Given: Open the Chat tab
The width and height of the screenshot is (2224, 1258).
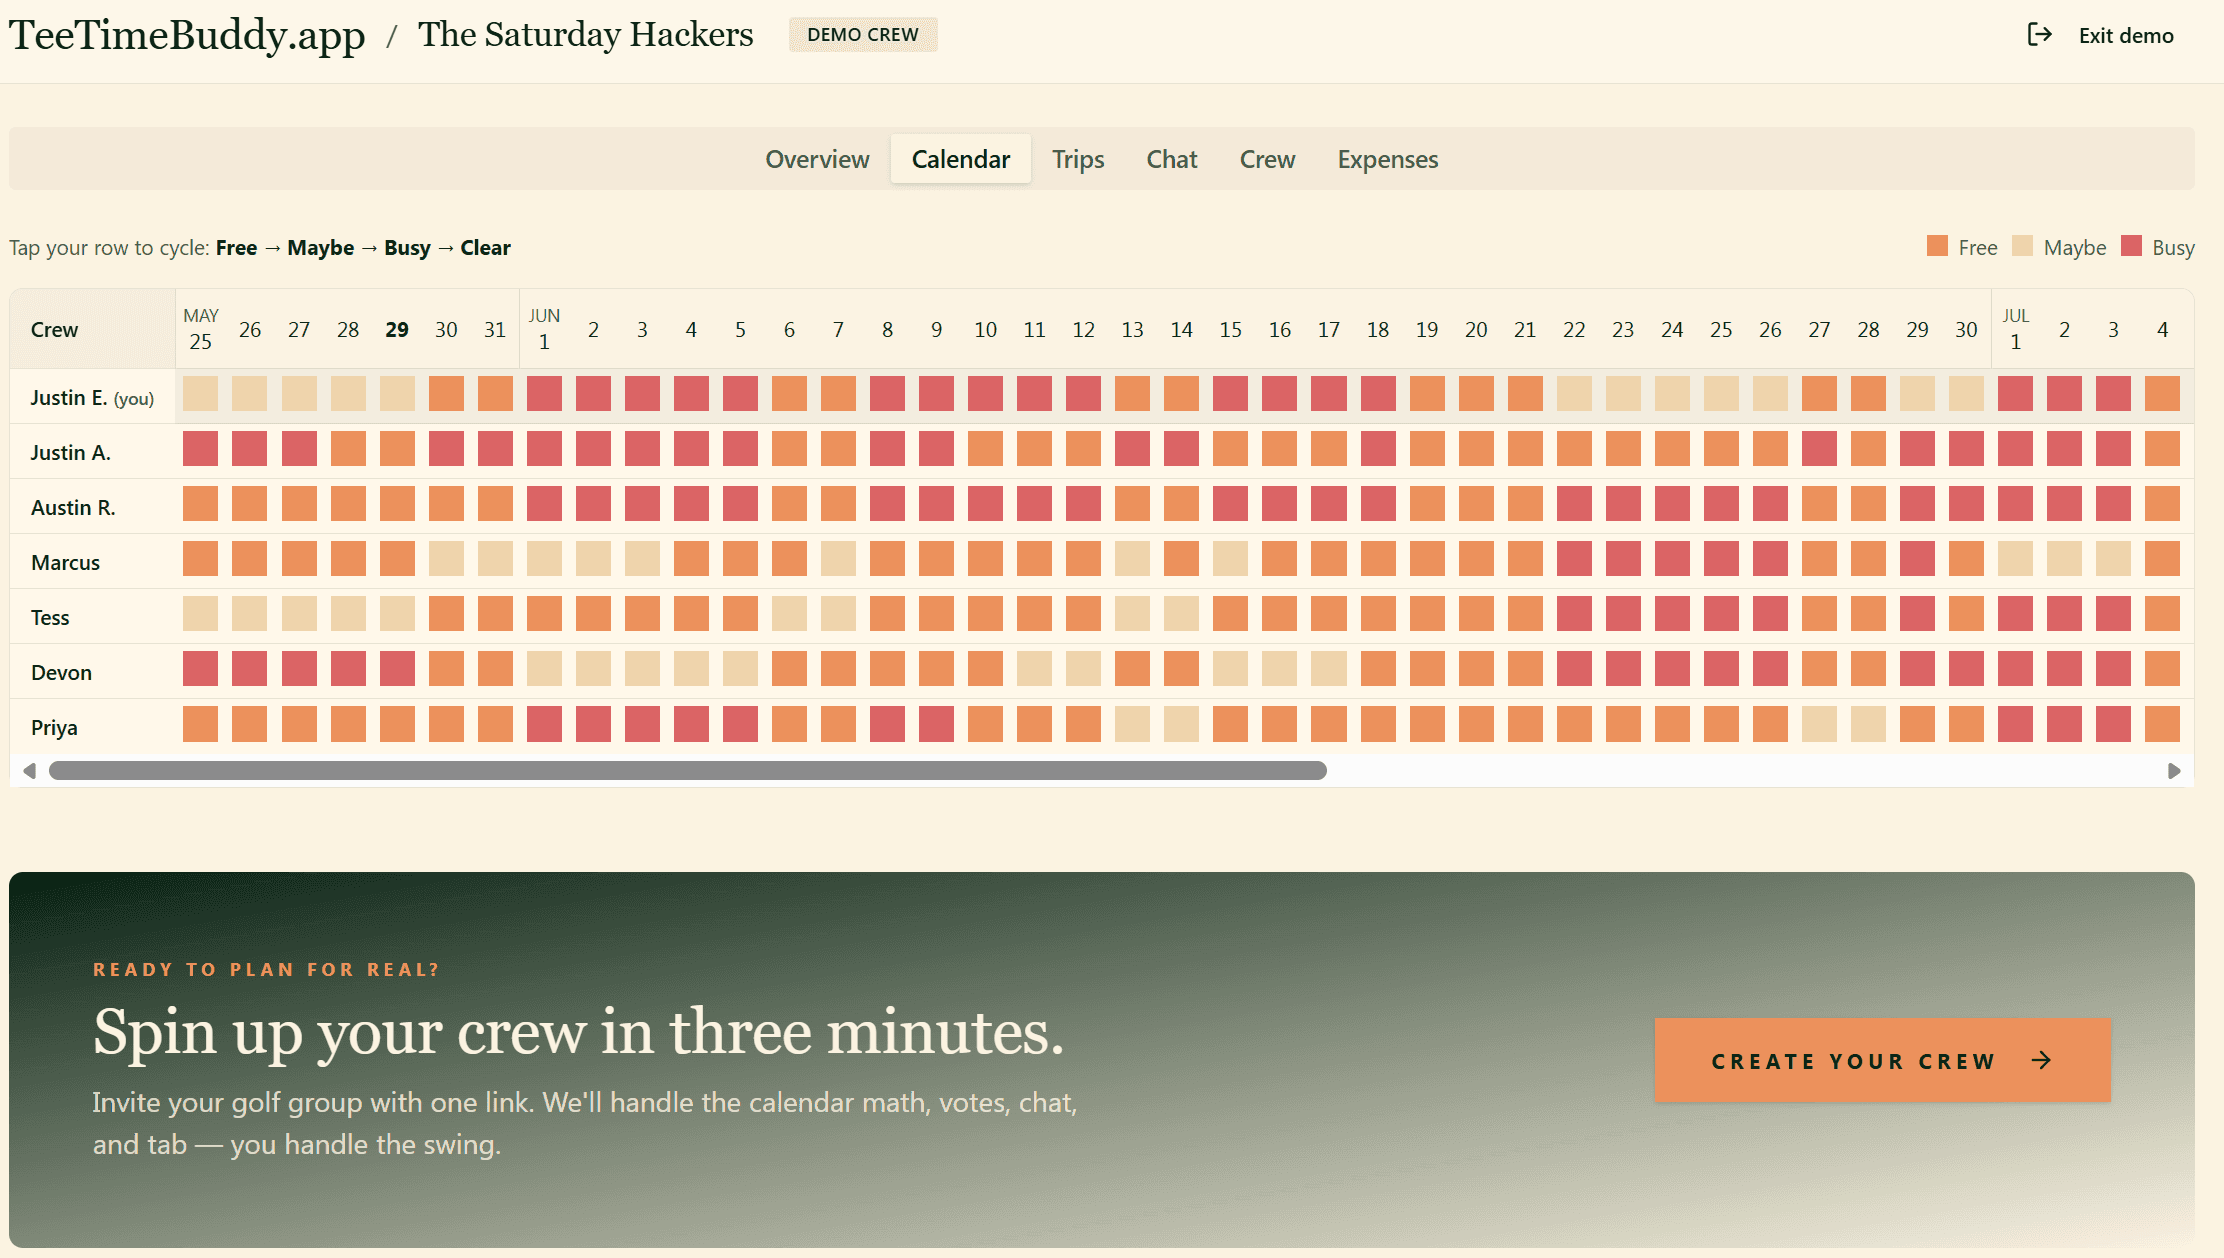Looking at the screenshot, I should tap(1172, 159).
